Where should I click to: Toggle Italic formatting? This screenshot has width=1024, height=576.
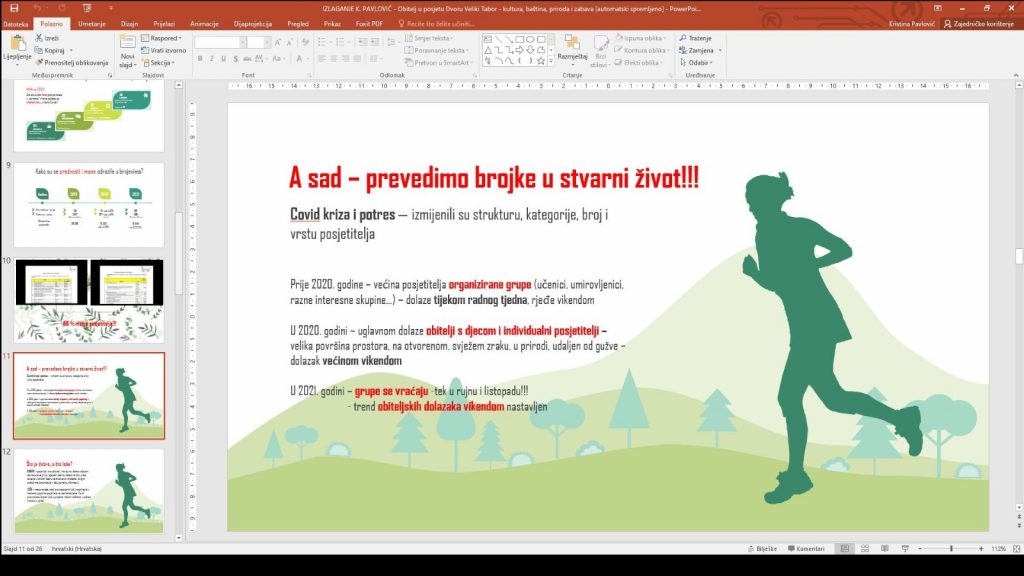click(x=212, y=59)
